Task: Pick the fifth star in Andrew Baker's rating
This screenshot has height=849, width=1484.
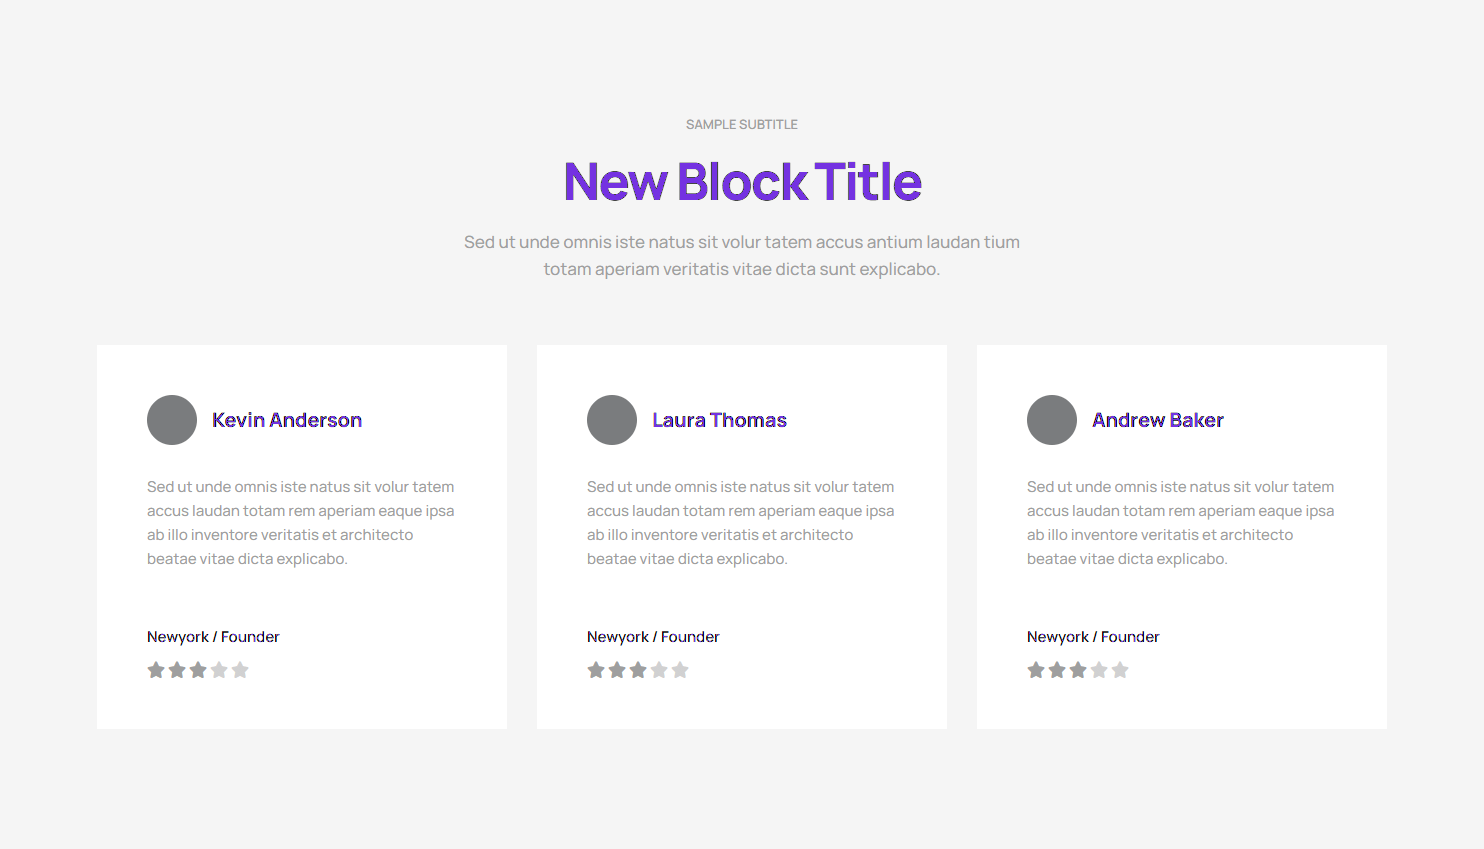Action: pos(1120,670)
